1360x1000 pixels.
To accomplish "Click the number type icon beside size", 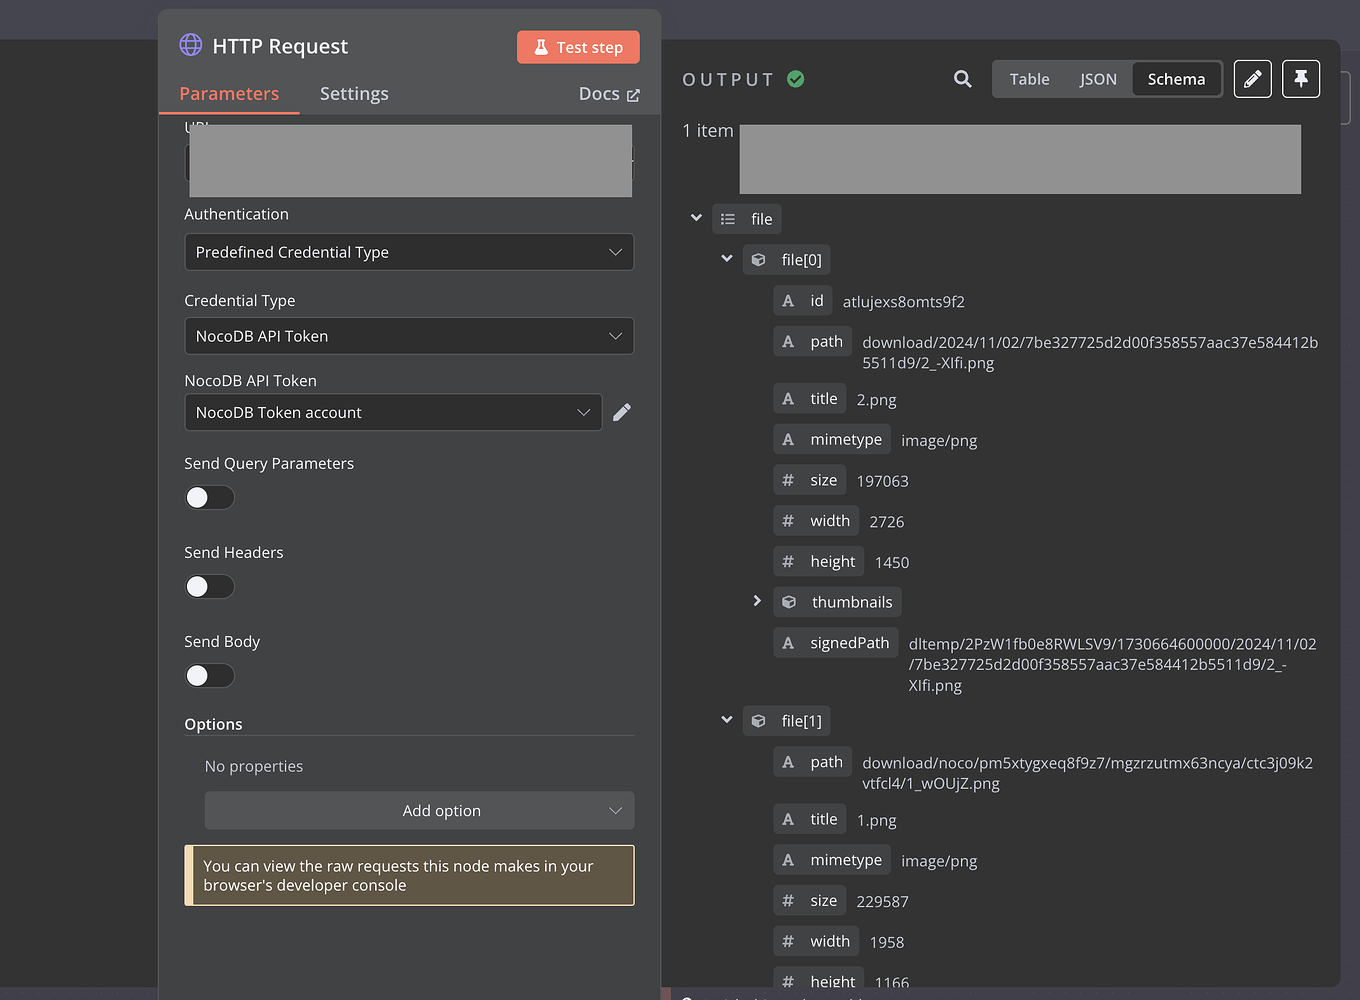I will [x=786, y=480].
